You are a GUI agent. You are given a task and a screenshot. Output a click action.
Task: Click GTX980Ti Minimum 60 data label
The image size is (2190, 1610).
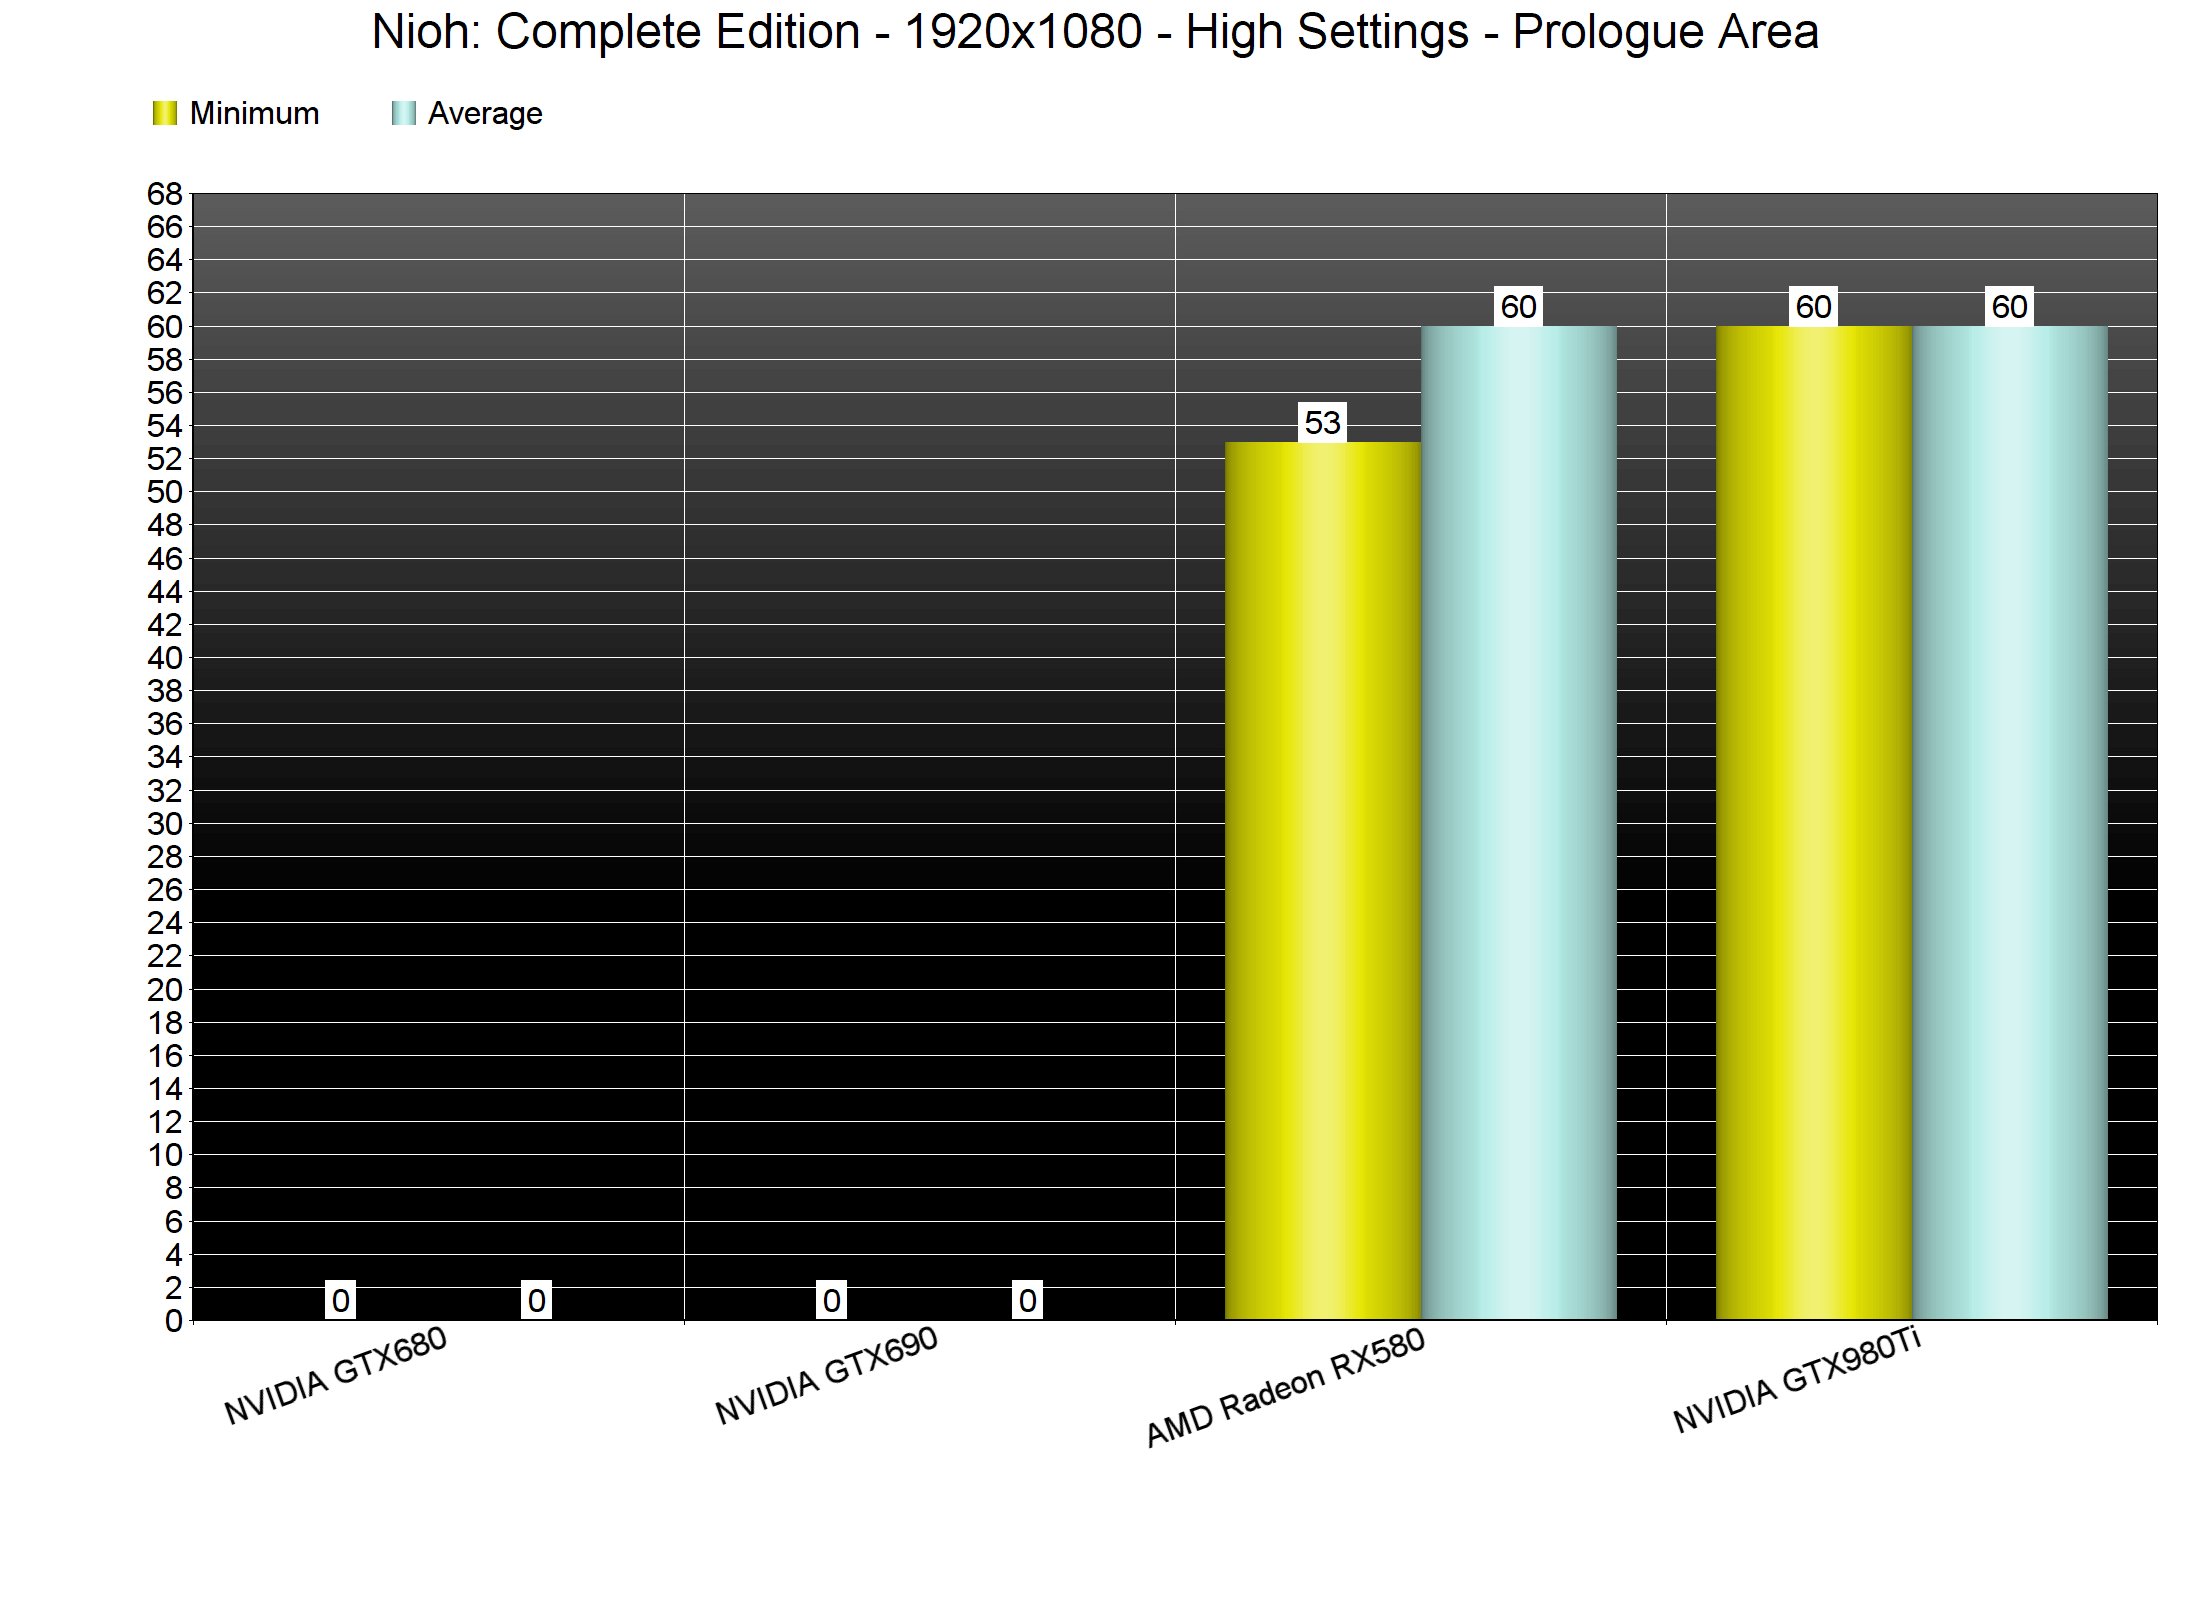(1813, 307)
